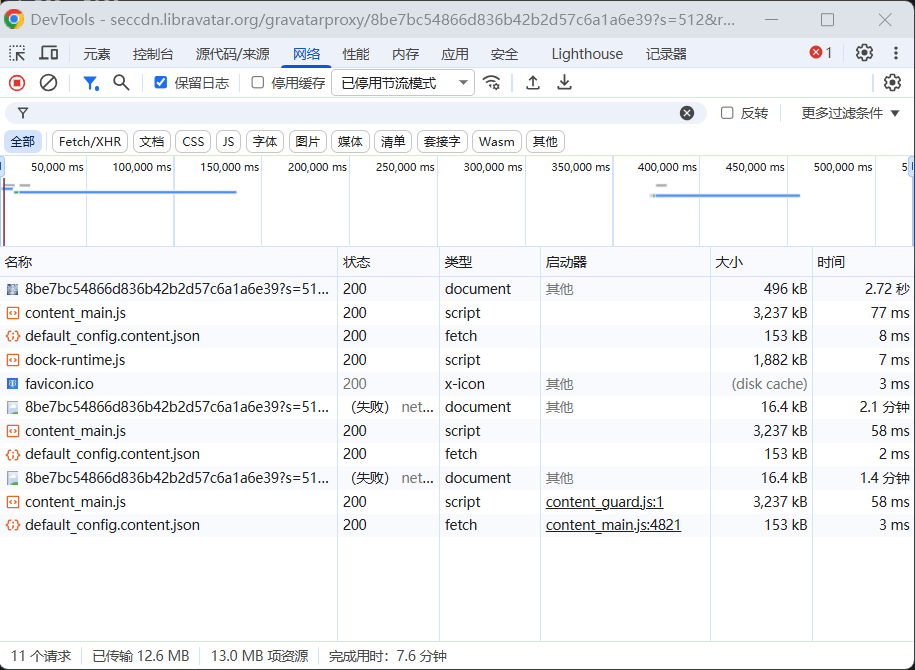Filter by CSS requests
915x670 pixels.
coord(193,142)
